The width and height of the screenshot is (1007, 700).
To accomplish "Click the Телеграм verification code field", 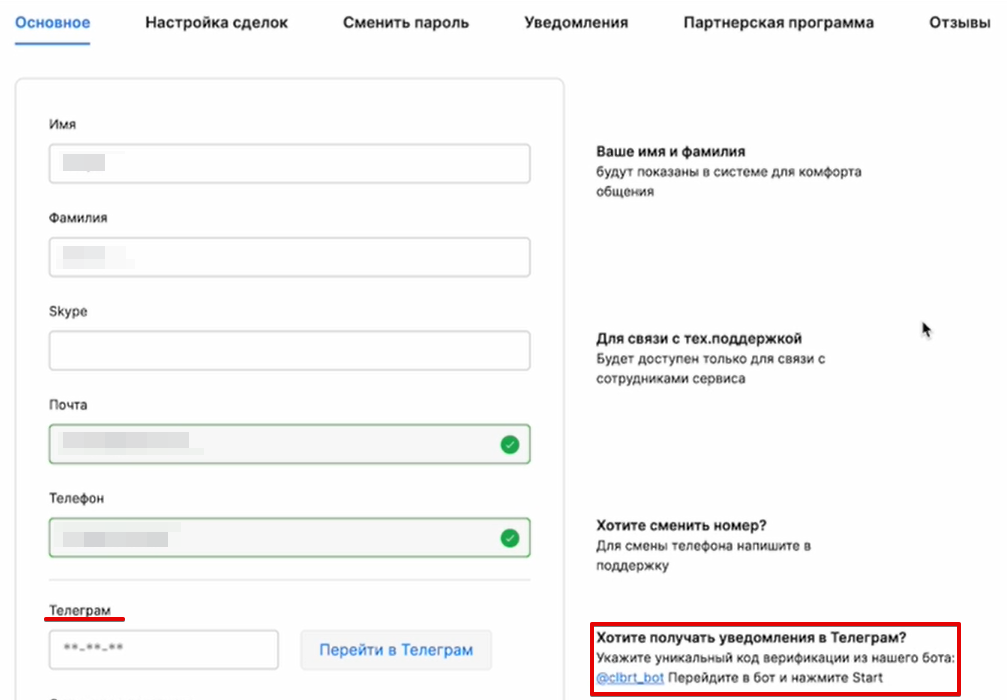I will point(163,649).
